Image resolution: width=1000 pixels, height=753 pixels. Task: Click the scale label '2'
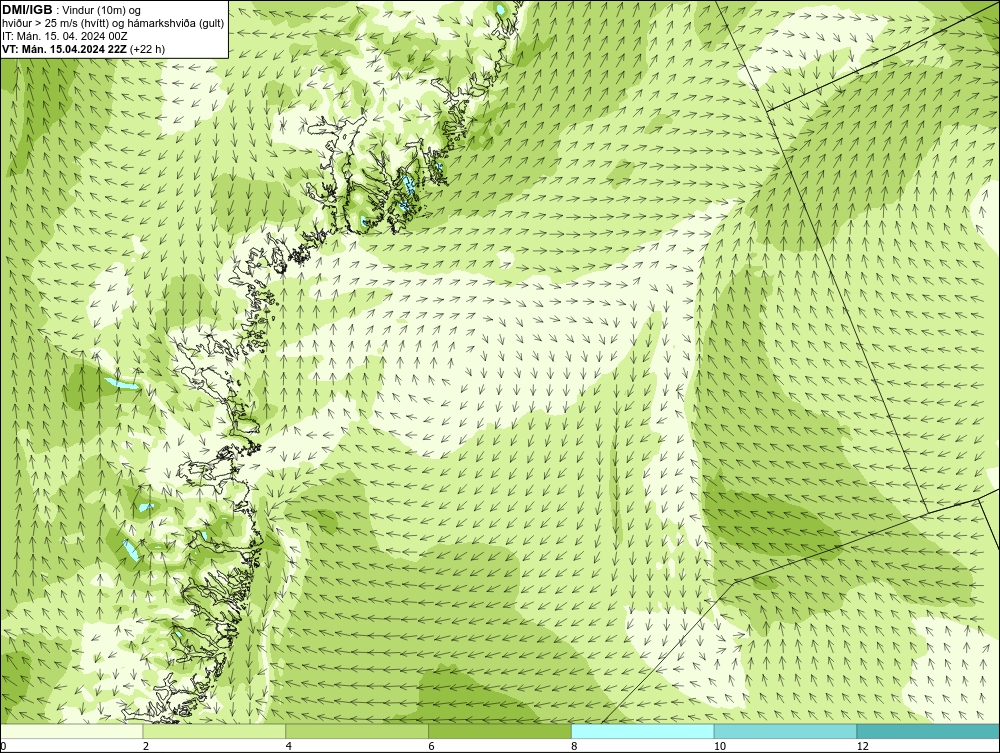pyautogui.click(x=146, y=746)
